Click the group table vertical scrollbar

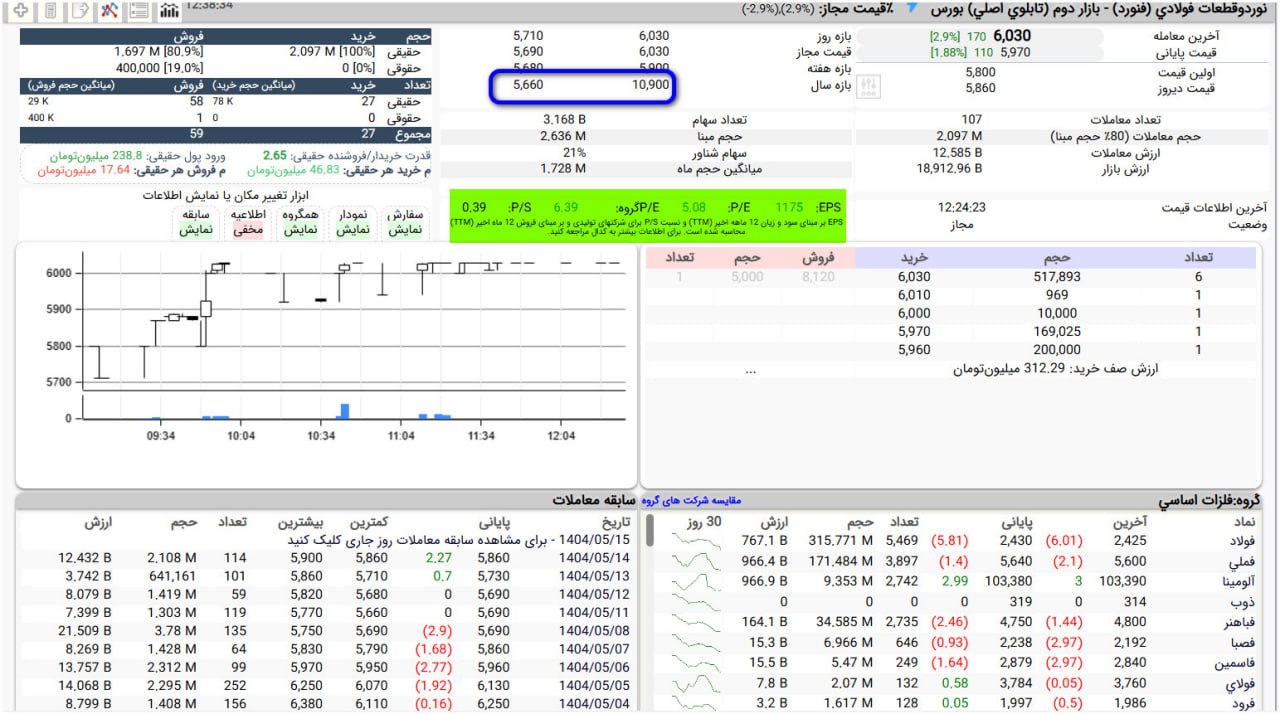649,530
